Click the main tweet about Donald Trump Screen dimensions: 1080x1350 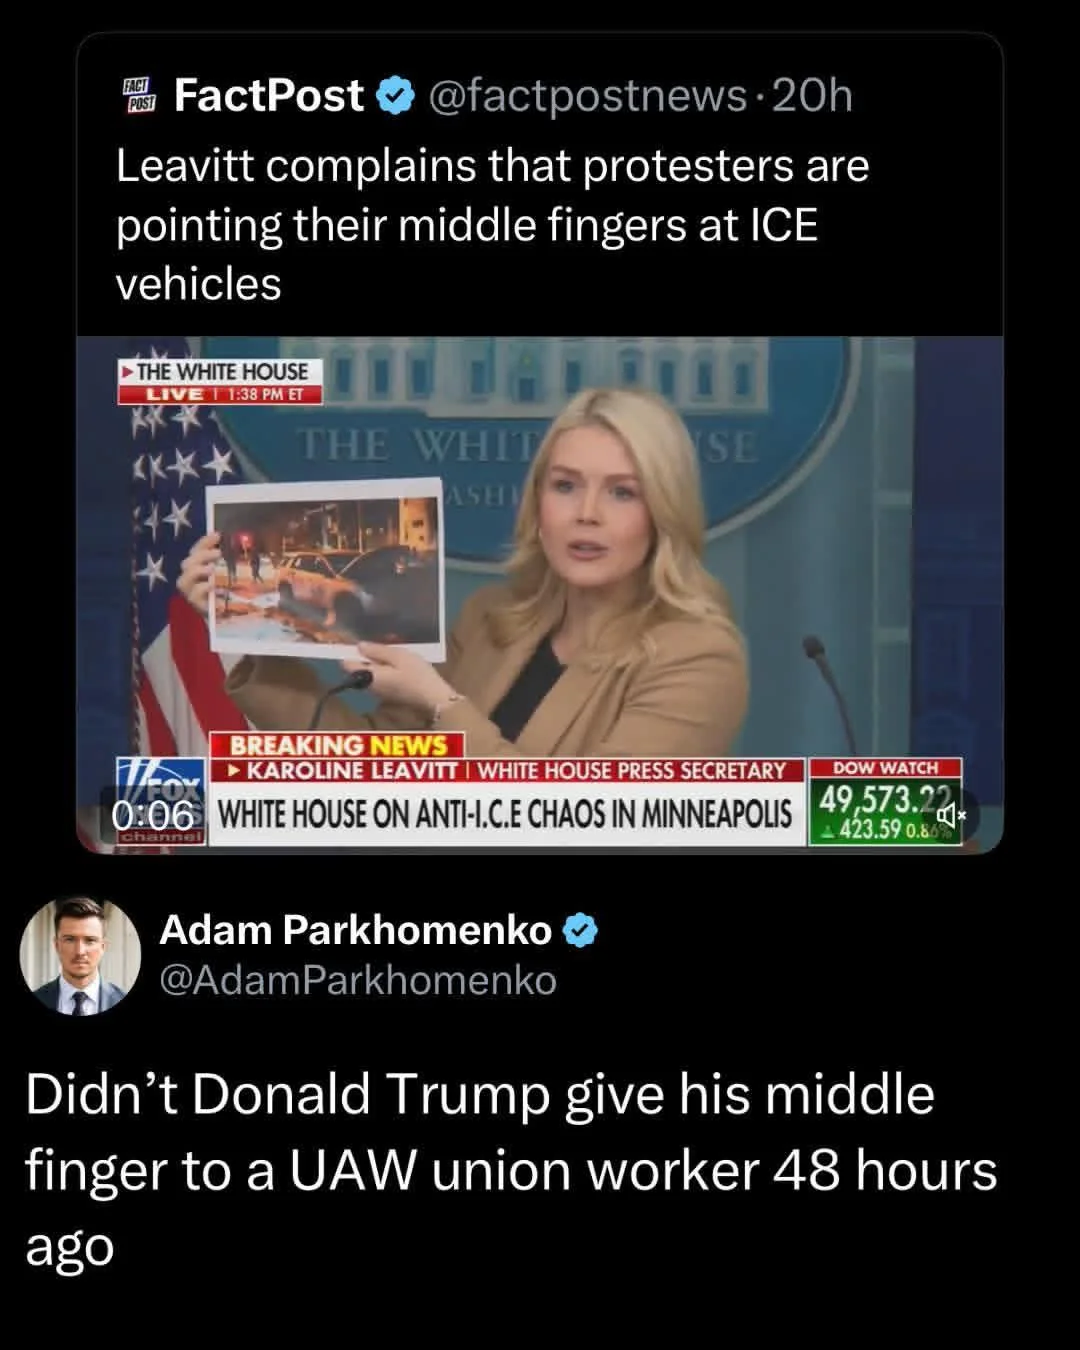tap(511, 1171)
